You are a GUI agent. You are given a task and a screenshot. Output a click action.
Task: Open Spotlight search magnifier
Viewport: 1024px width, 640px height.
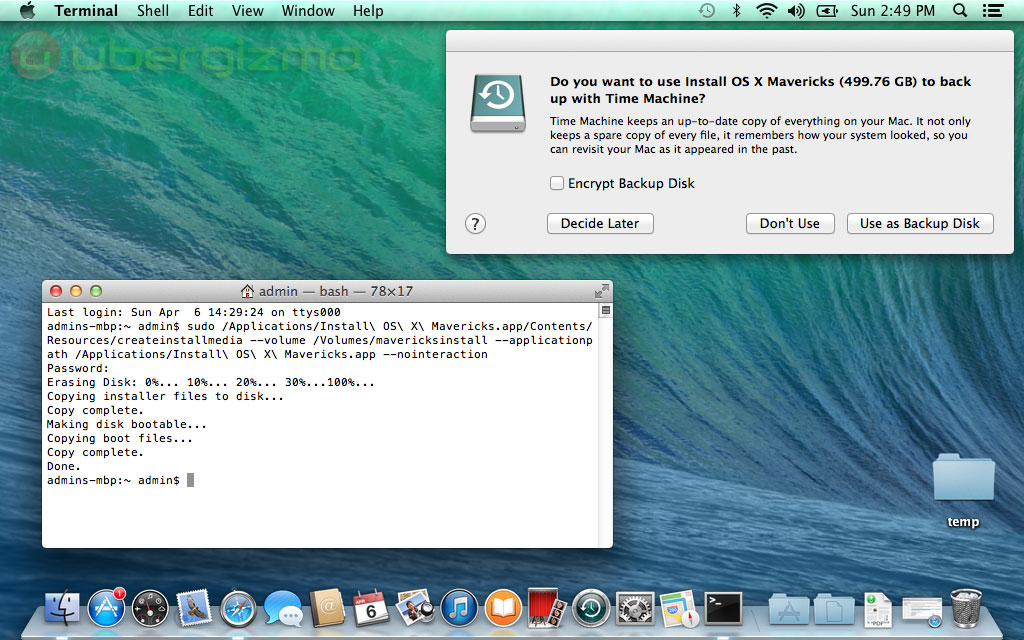point(960,10)
